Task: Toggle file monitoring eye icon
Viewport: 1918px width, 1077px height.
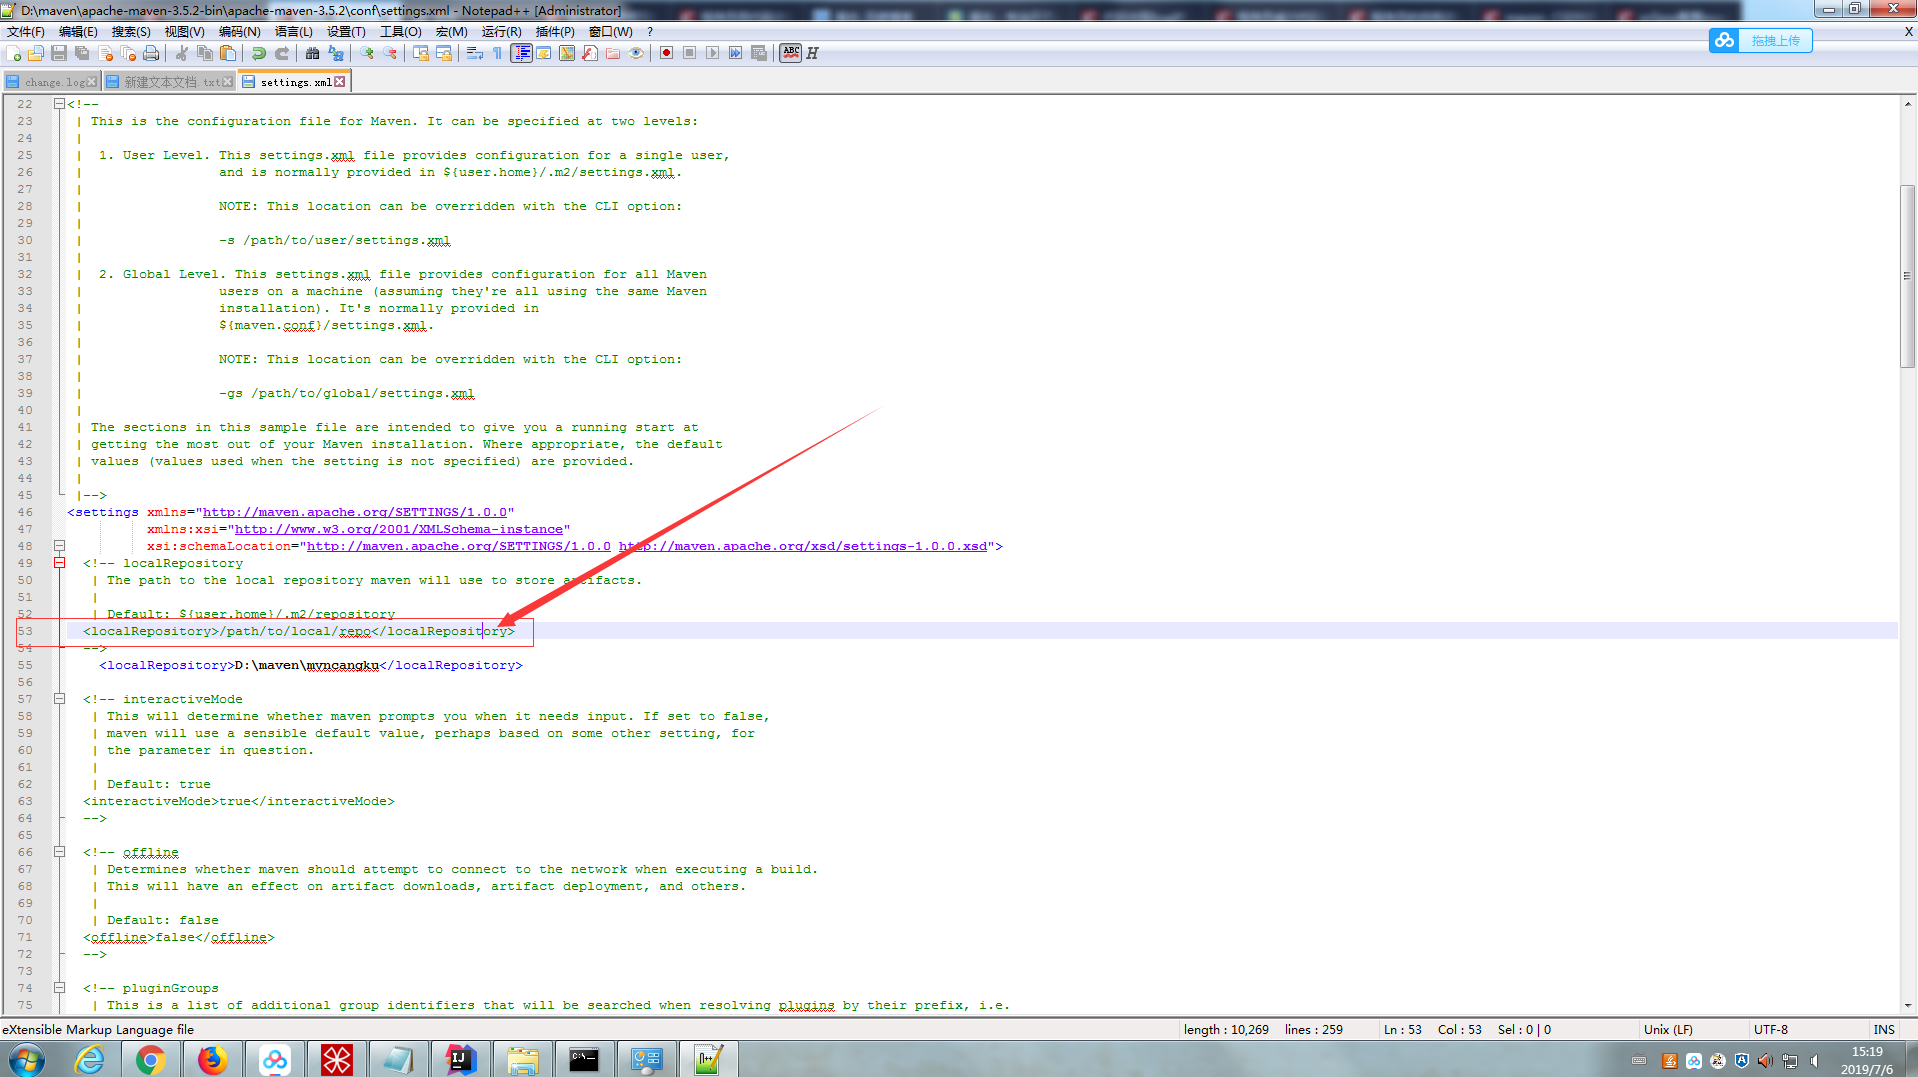Action: 636,53
